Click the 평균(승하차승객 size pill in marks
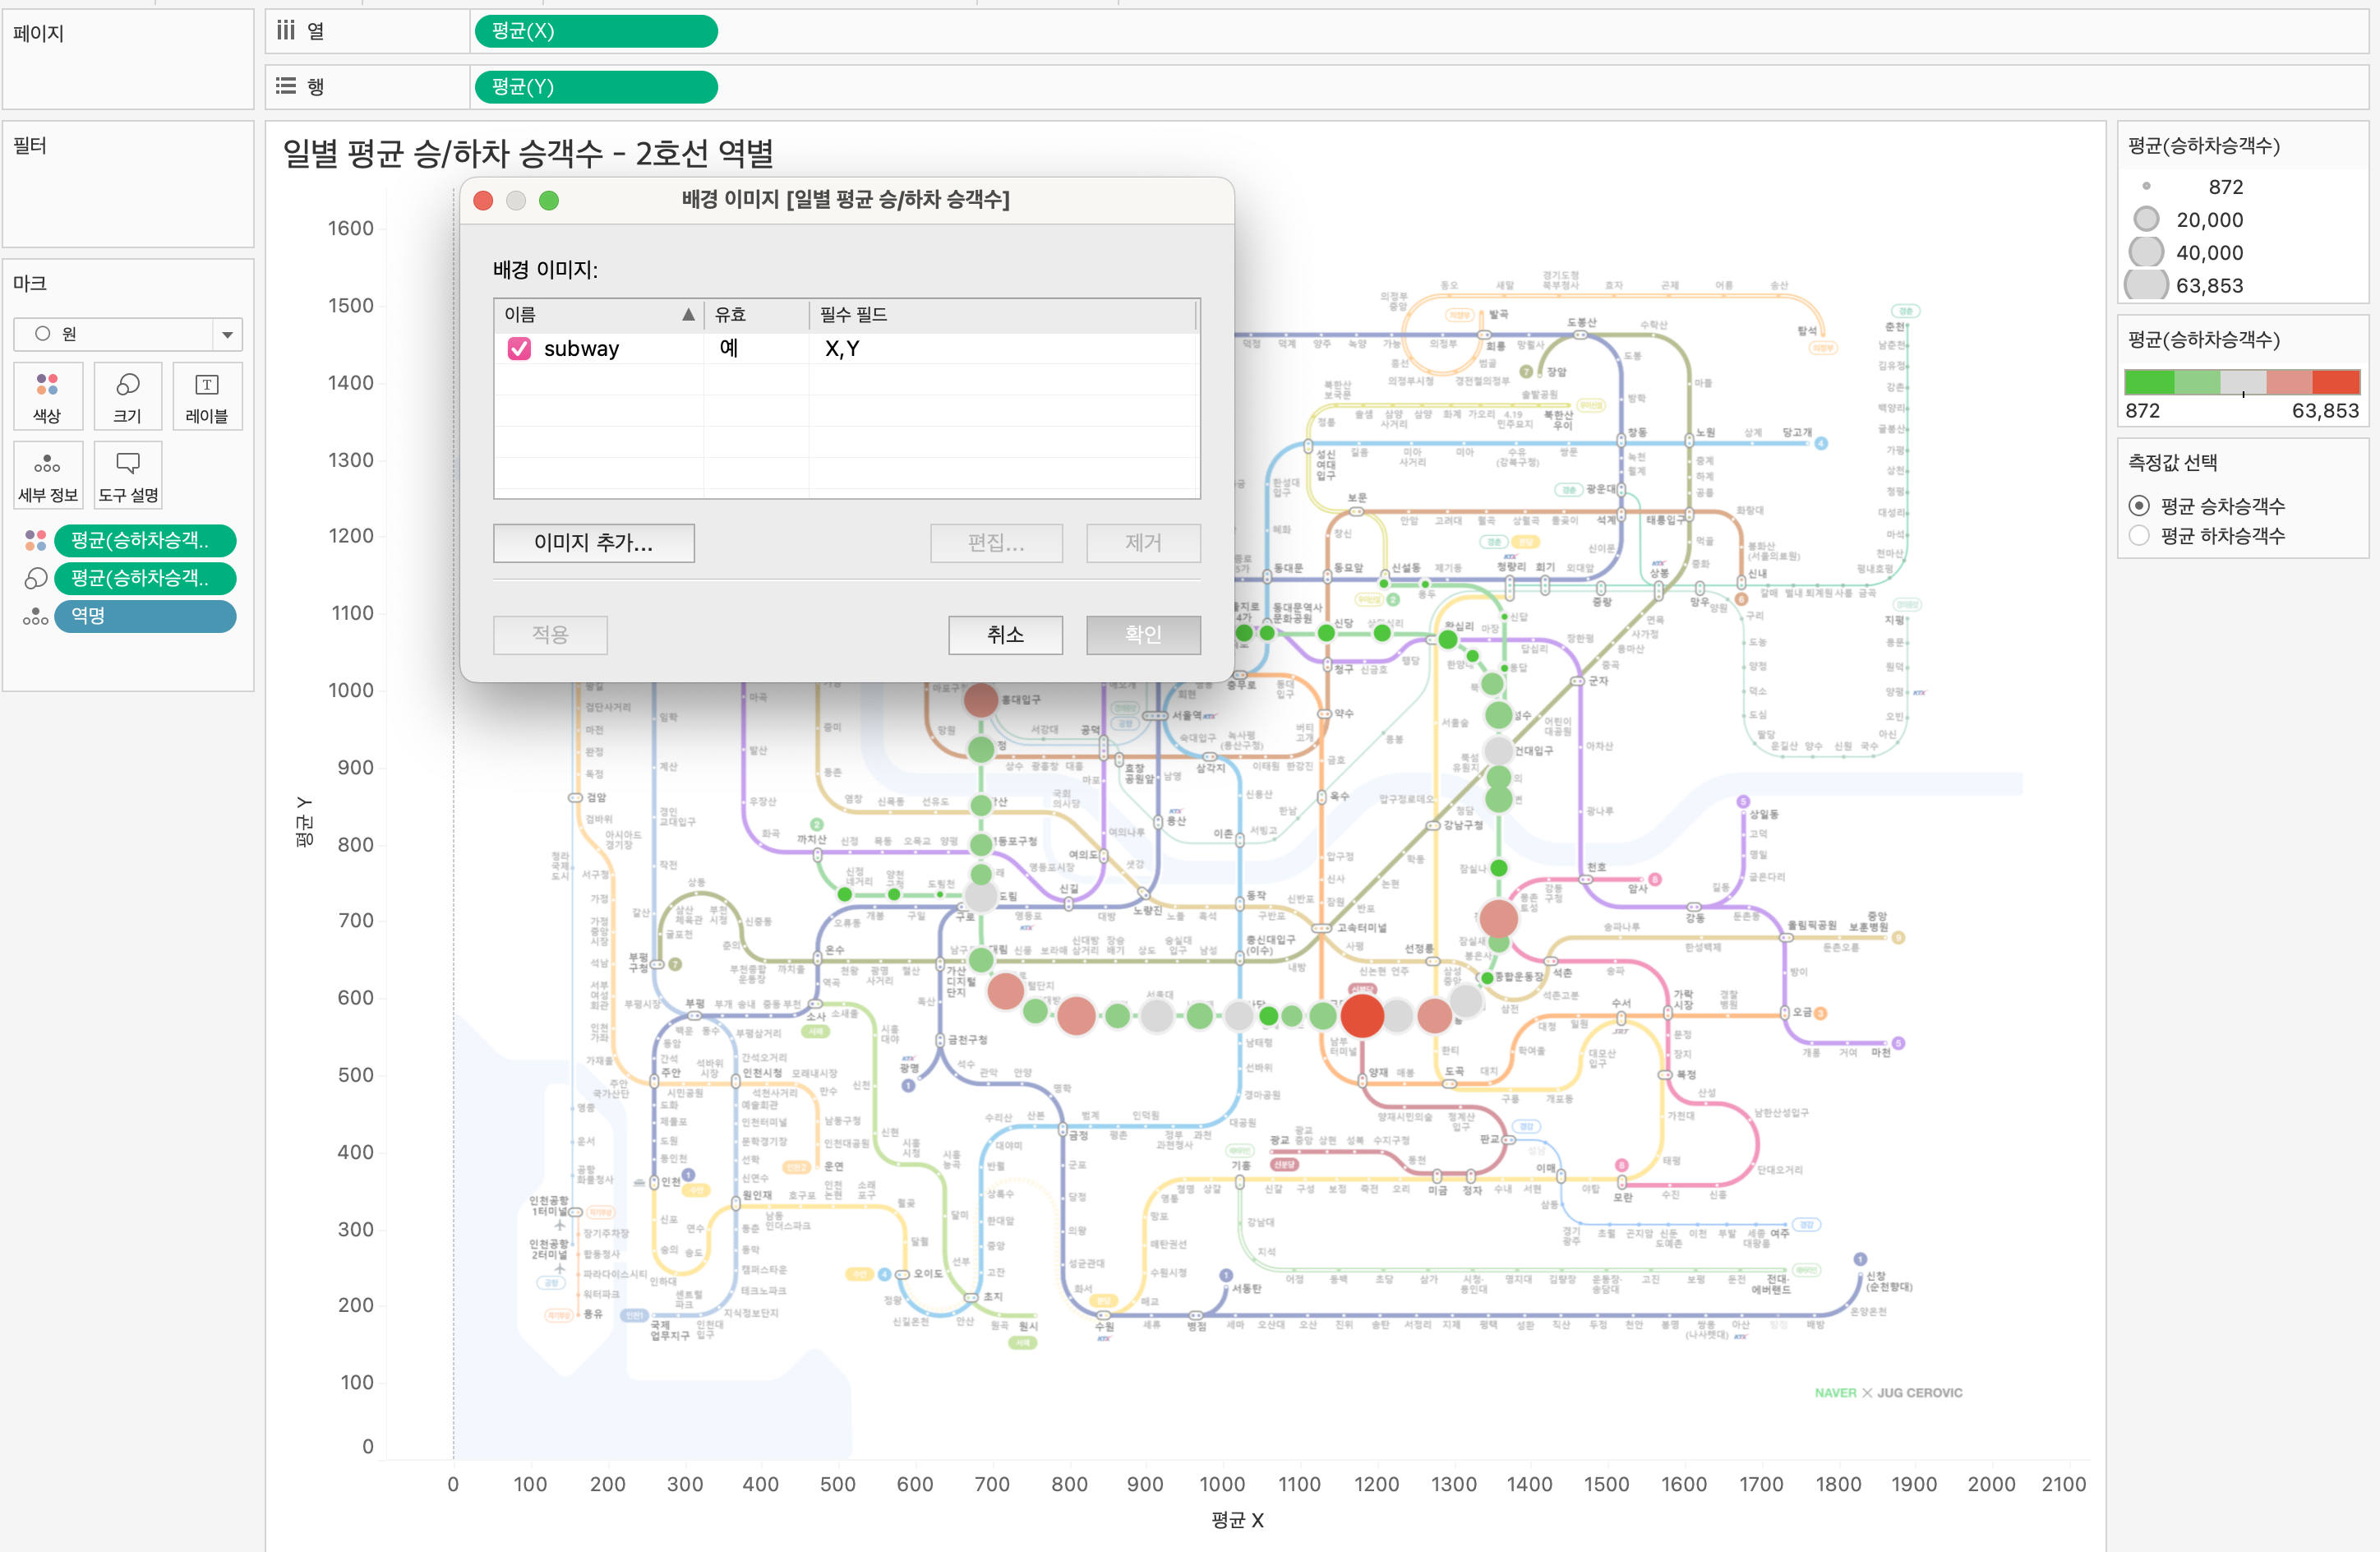 (x=145, y=578)
